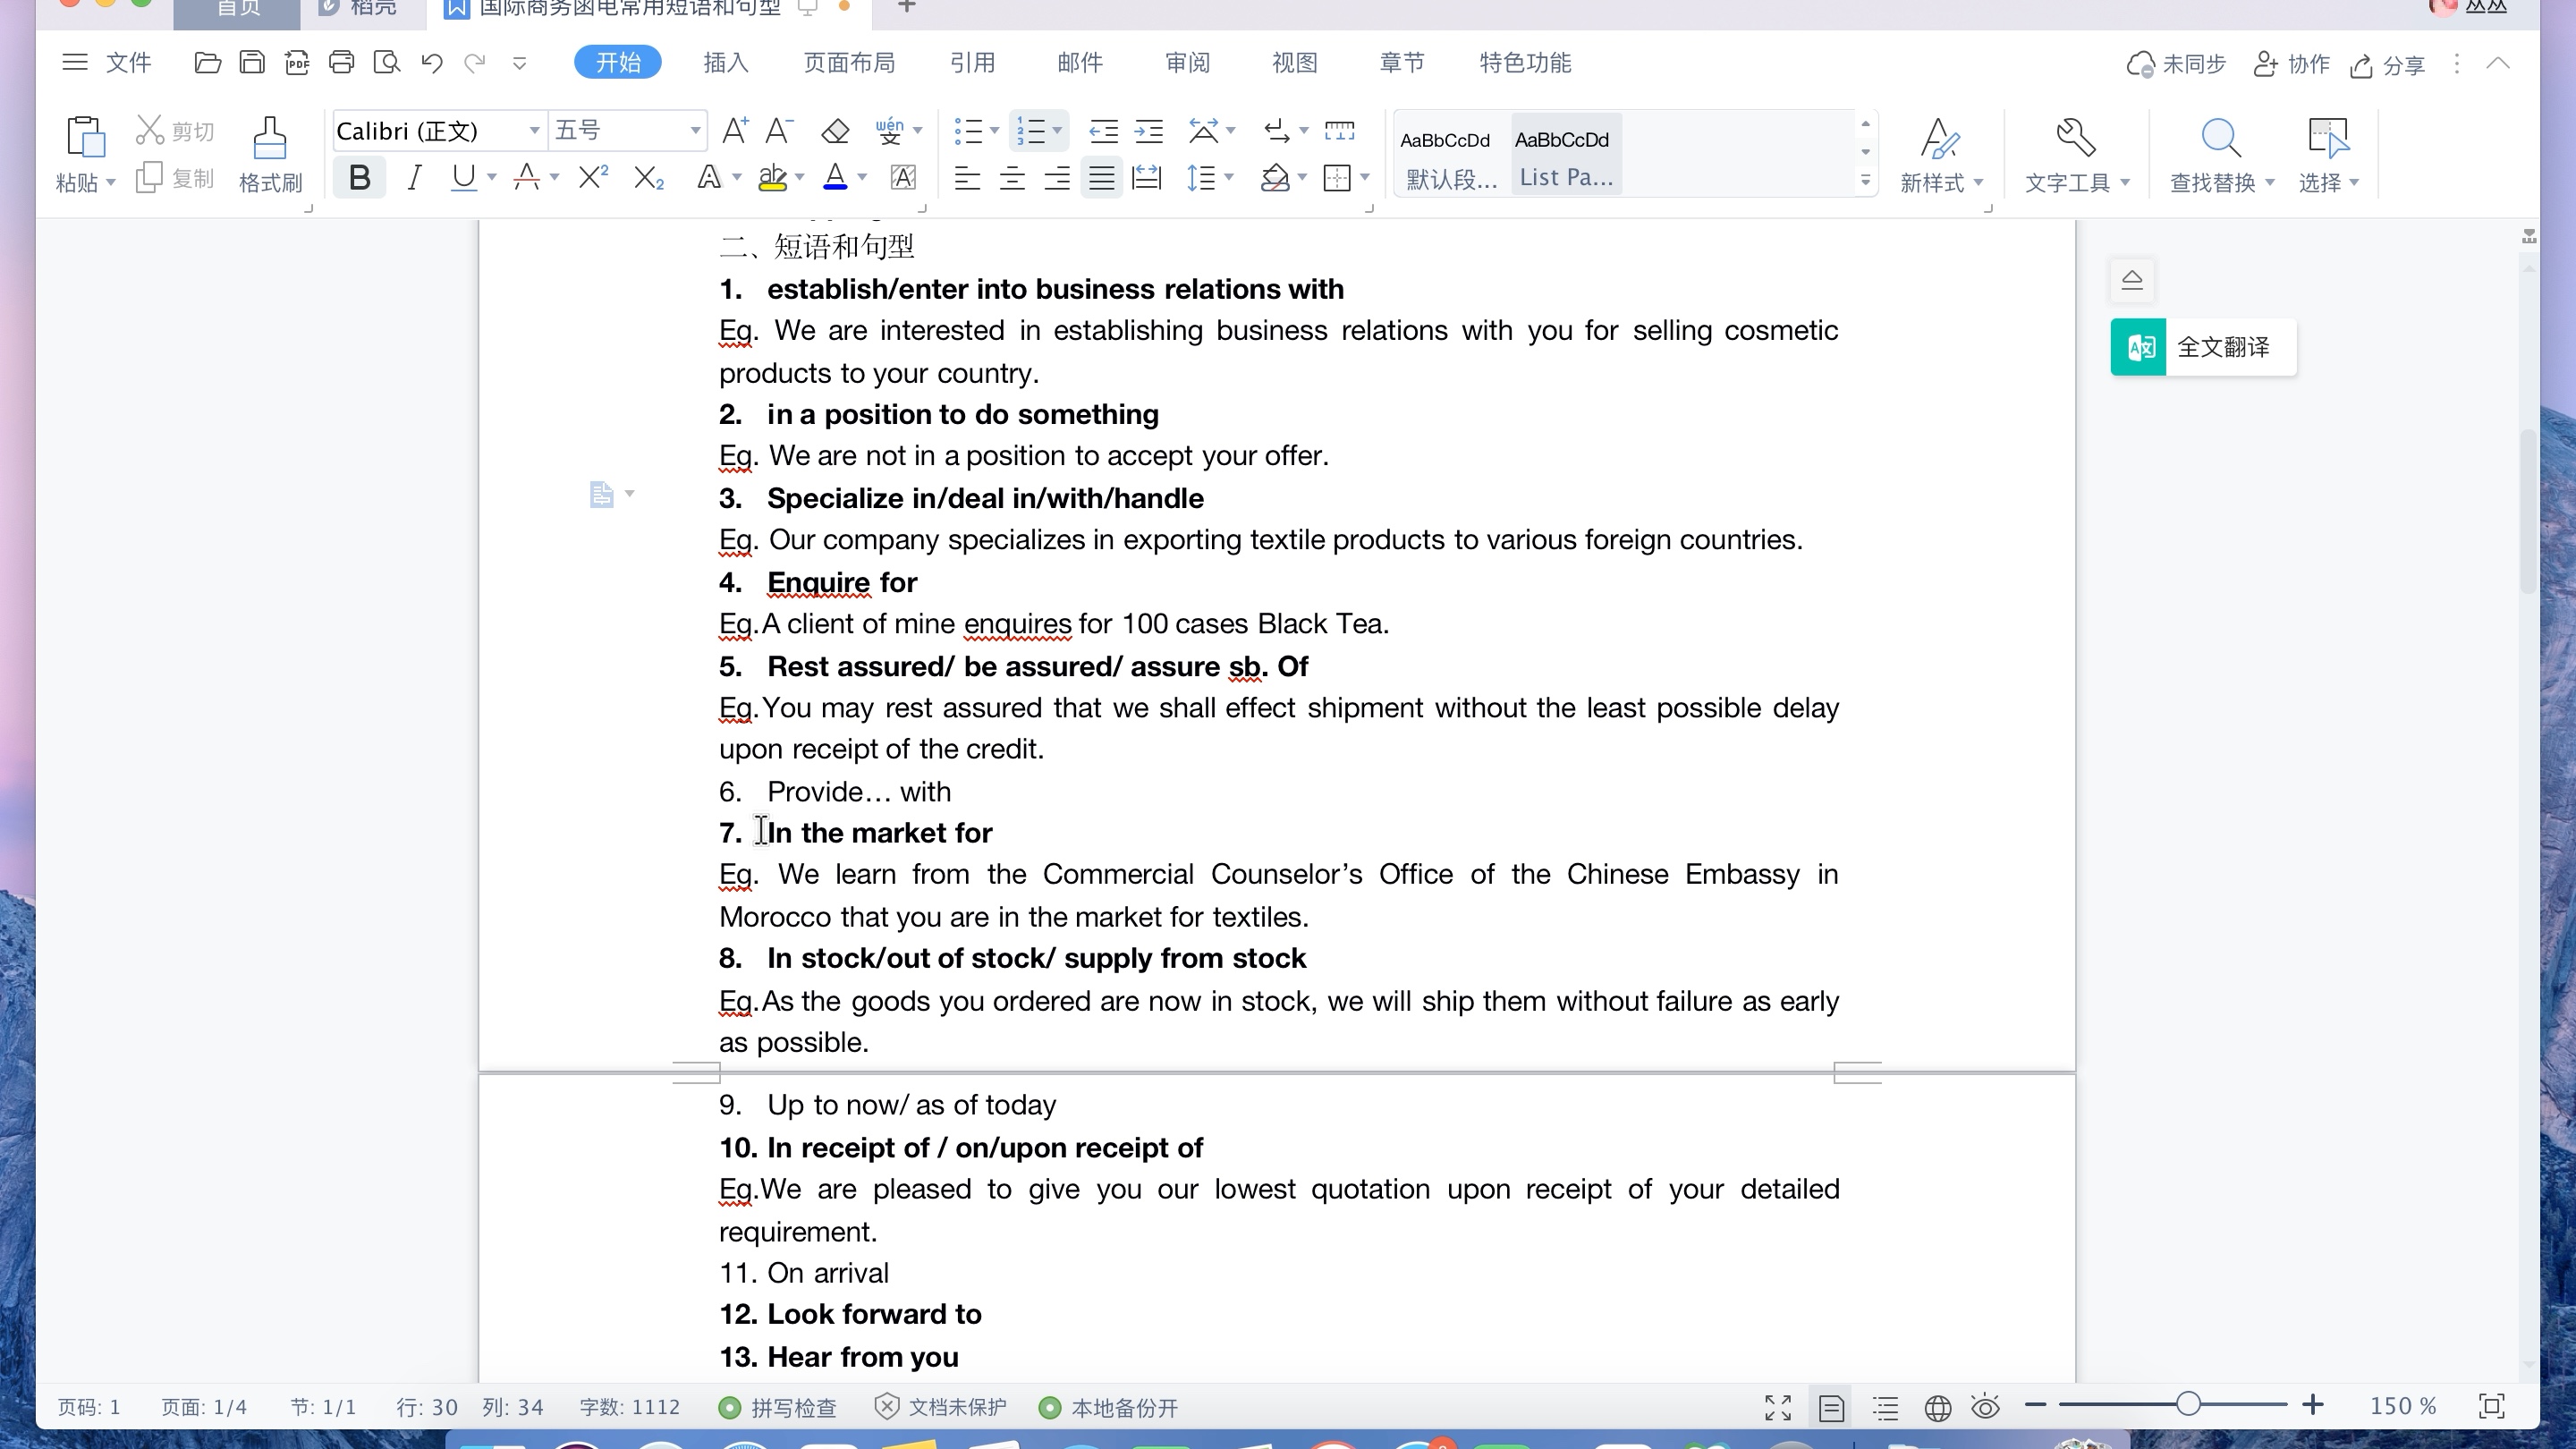Click the numbered list icon

tap(1035, 131)
